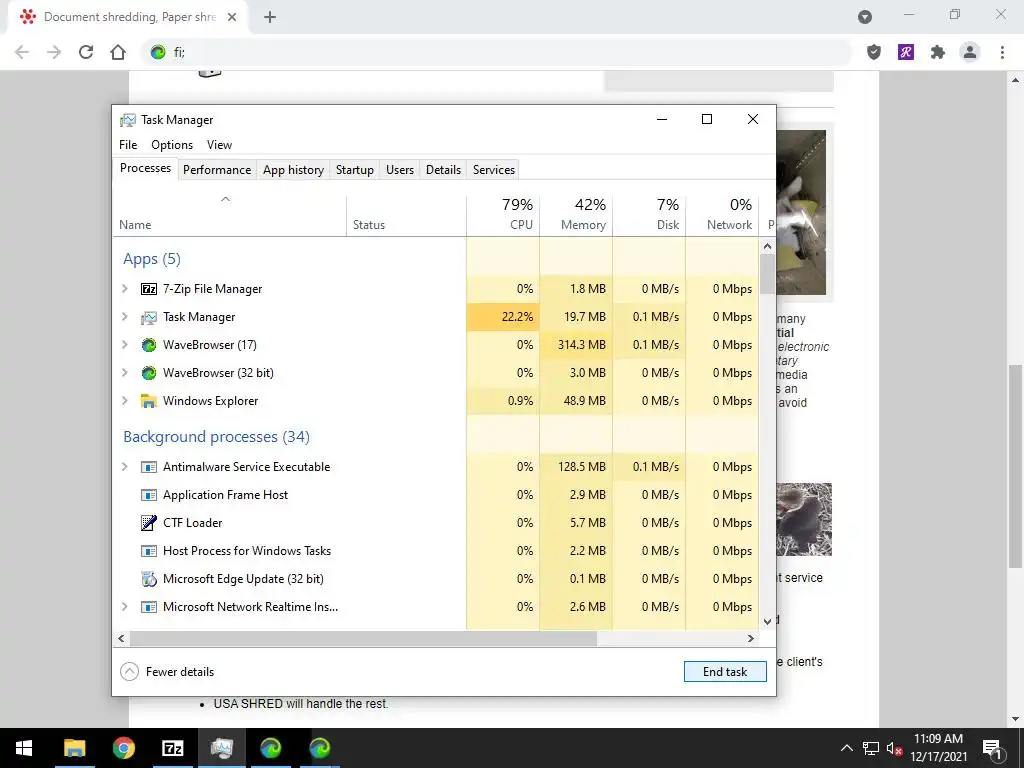Expand the Task Manager process row
The height and width of the screenshot is (768, 1024).
(125, 317)
